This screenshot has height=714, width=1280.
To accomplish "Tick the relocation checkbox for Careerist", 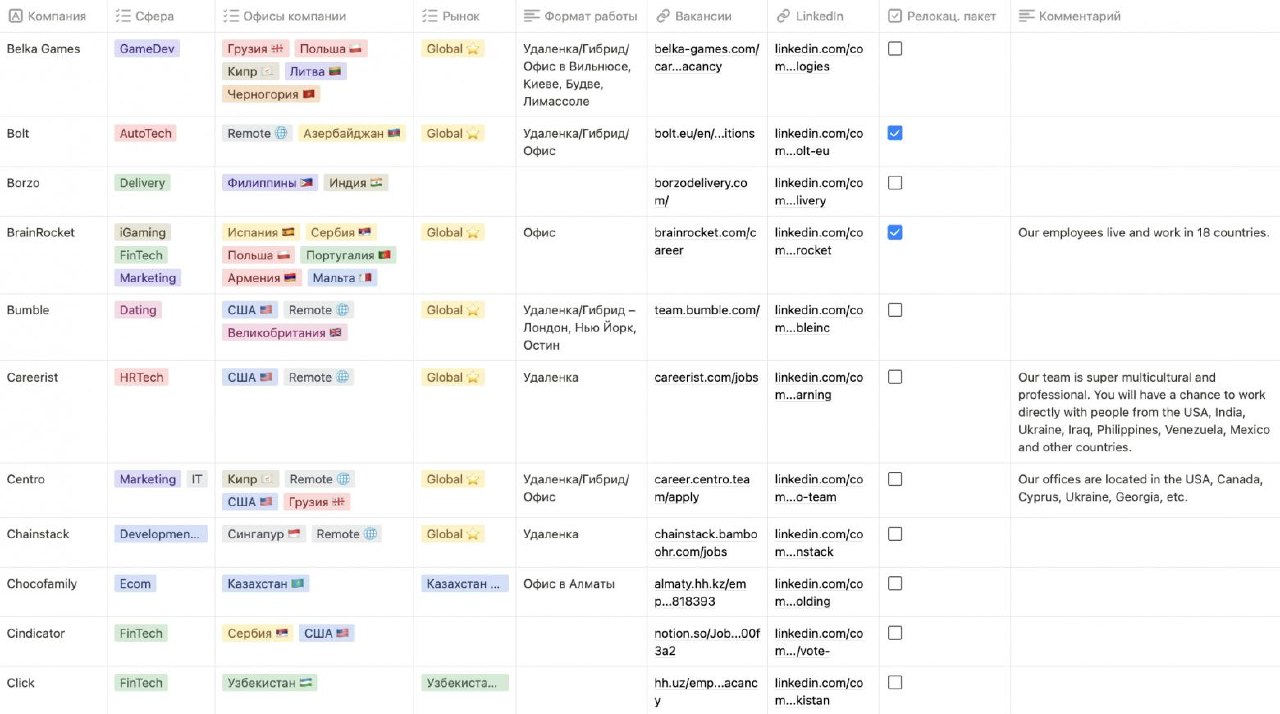I will (895, 377).
